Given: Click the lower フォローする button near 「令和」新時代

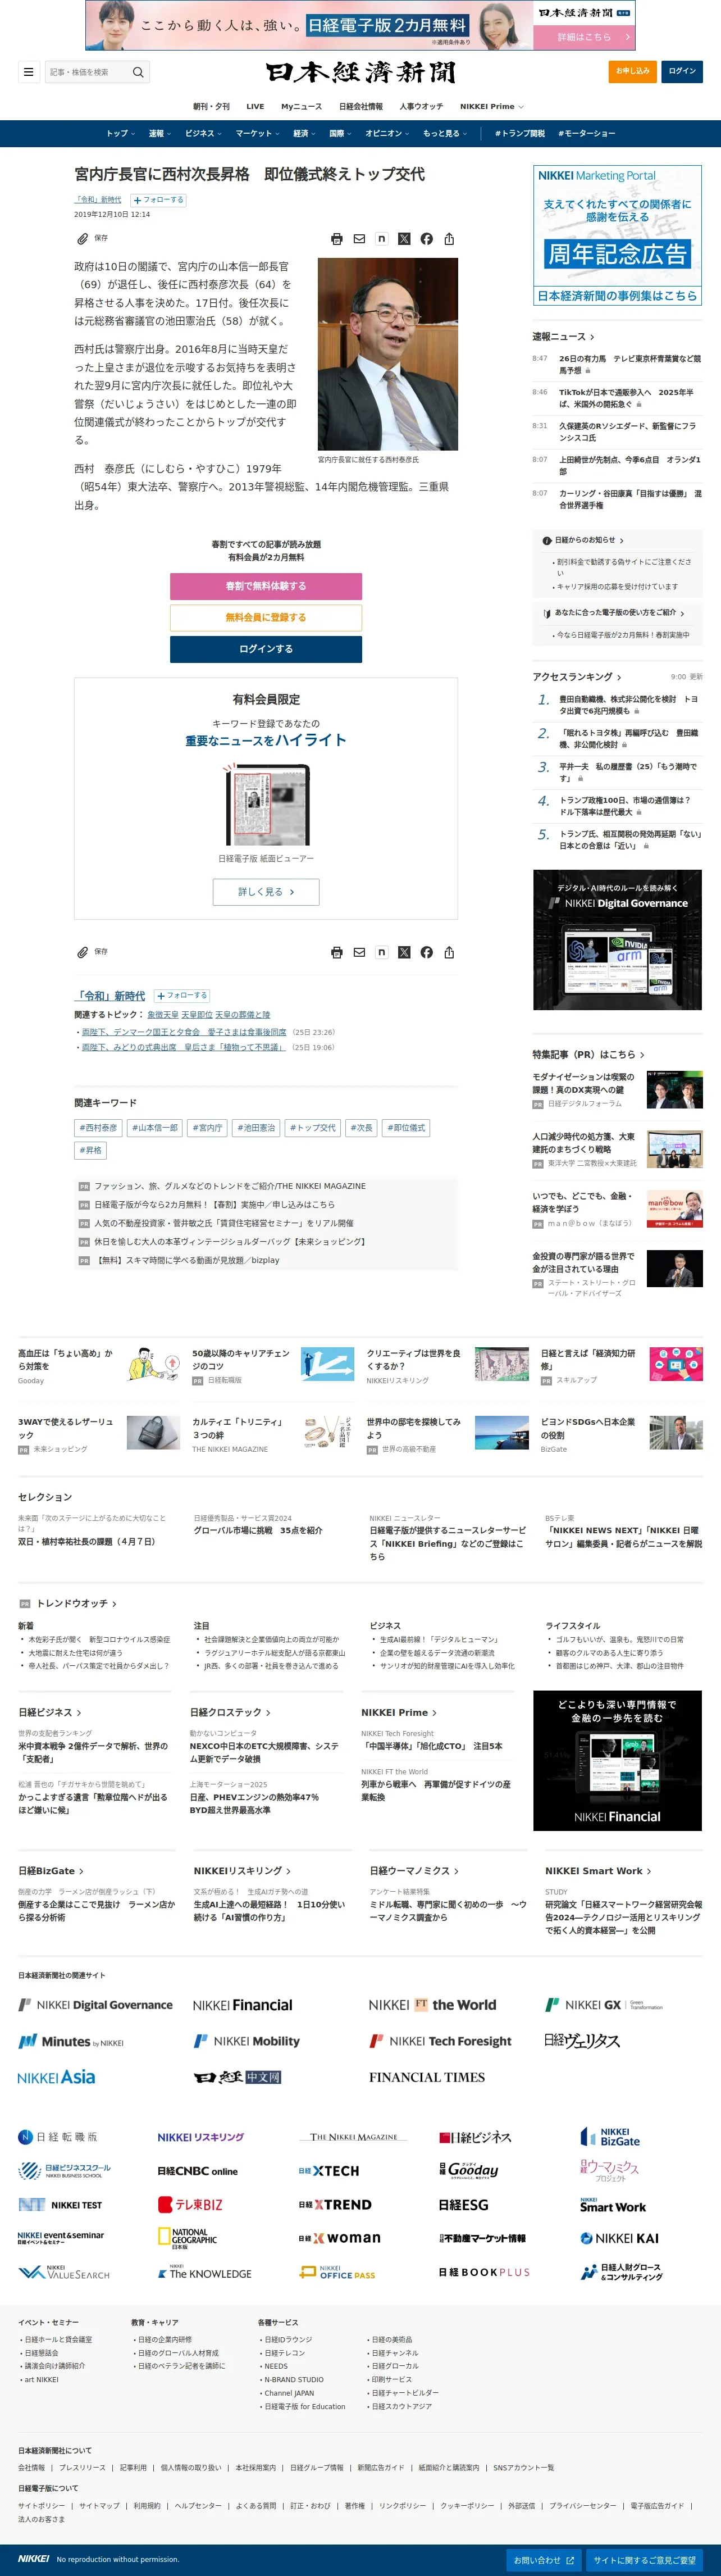Looking at the screenshot, I should pyautogui.click(x=181, y=995).
